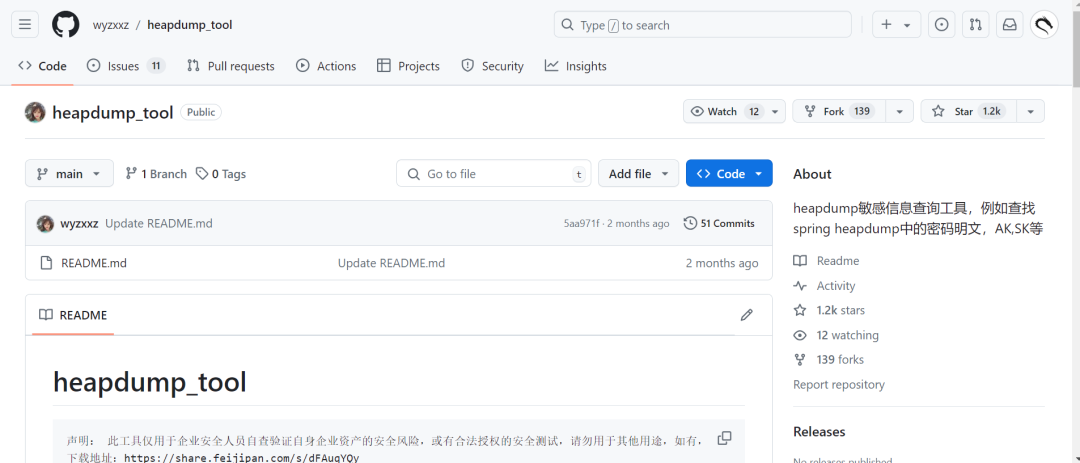1080x463 pixels.
Task: Open the commit history clock icon
Action: [689, 223]
